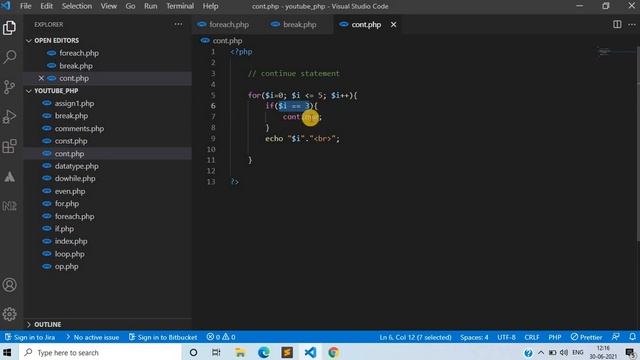Screen dimensions: 640x360
Task: Open Cortana circle on the taskbar
Action: tap(193, 352)
